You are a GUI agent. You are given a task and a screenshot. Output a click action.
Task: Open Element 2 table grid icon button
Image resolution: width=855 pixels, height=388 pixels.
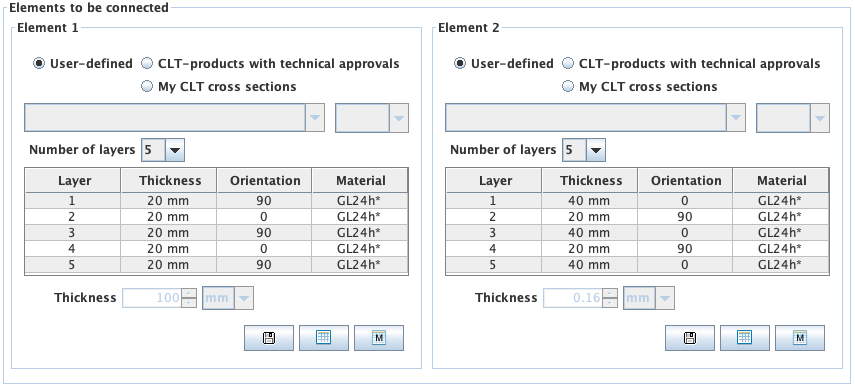745,338
